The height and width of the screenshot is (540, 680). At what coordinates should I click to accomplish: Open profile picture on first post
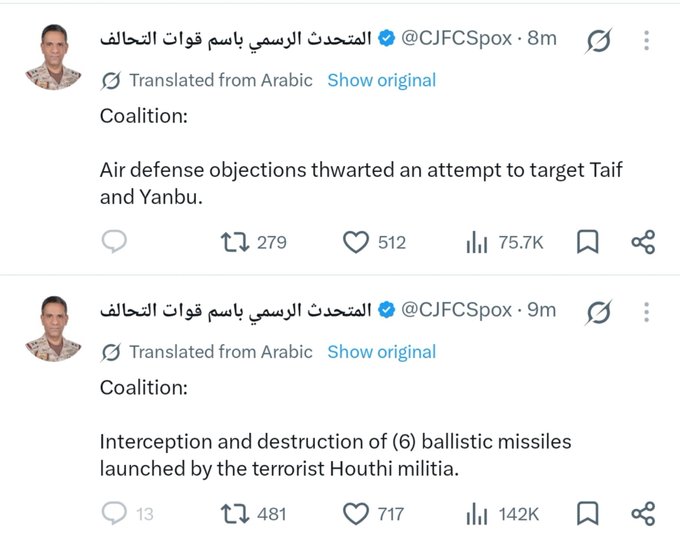click(54, 57)
